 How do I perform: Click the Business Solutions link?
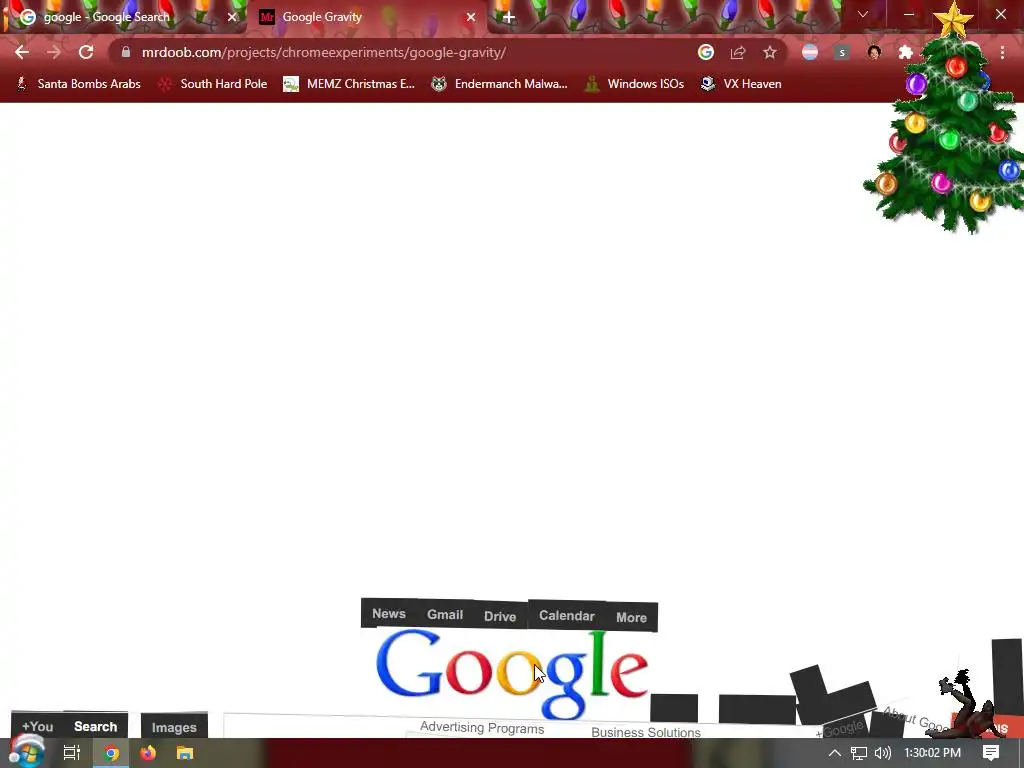[x=646, y=732]
